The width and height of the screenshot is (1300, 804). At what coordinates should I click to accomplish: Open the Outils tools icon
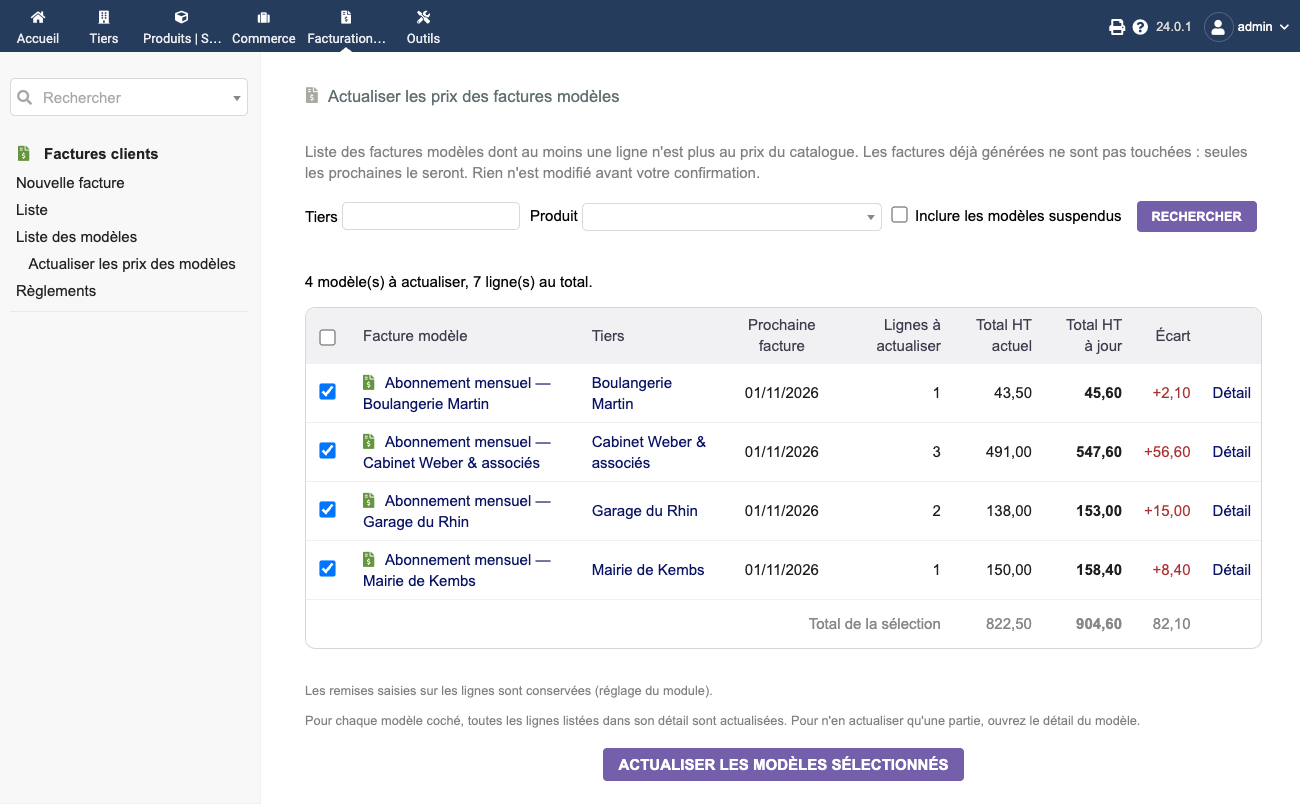(423, 17)
